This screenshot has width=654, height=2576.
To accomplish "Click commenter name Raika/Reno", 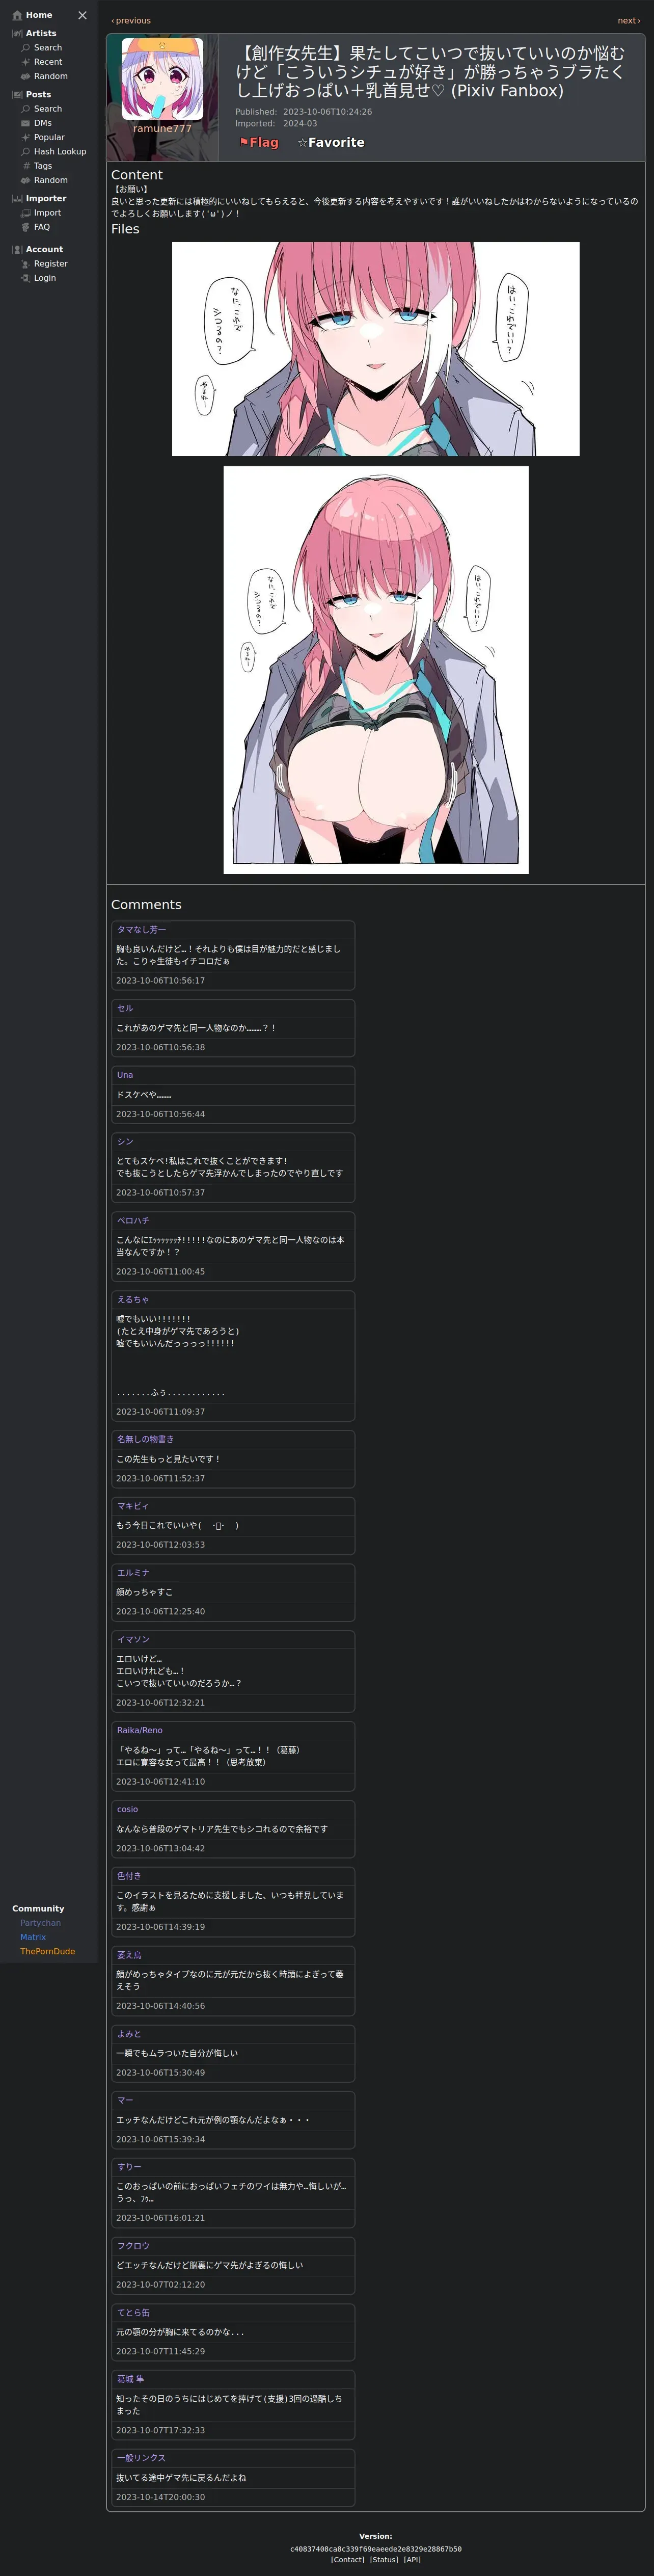I will point(139,1730).
